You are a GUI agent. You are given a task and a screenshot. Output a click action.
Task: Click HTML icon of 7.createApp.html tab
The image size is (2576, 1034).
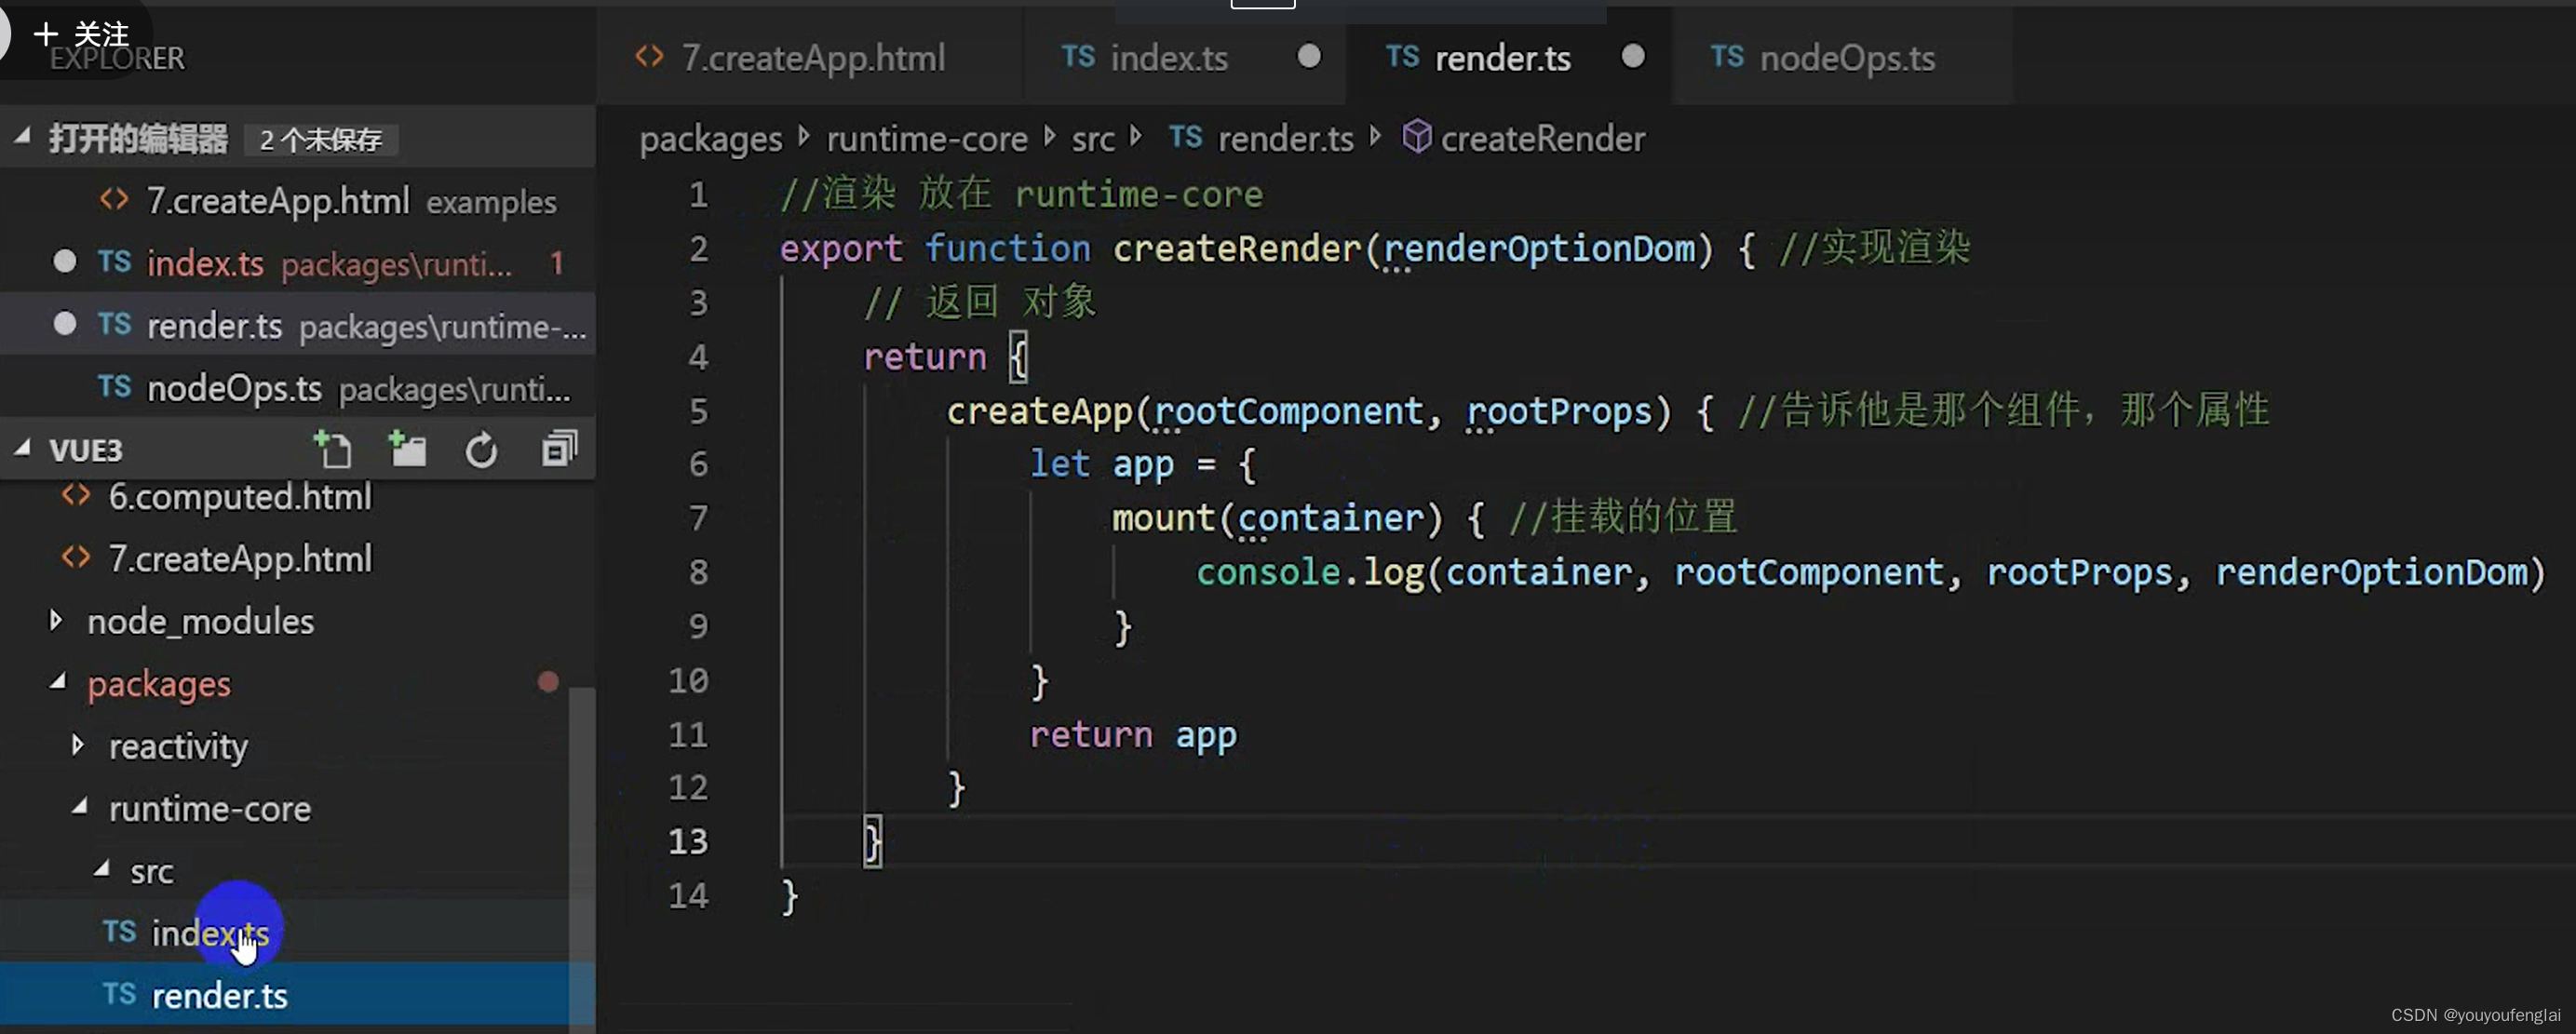point(649,57)
